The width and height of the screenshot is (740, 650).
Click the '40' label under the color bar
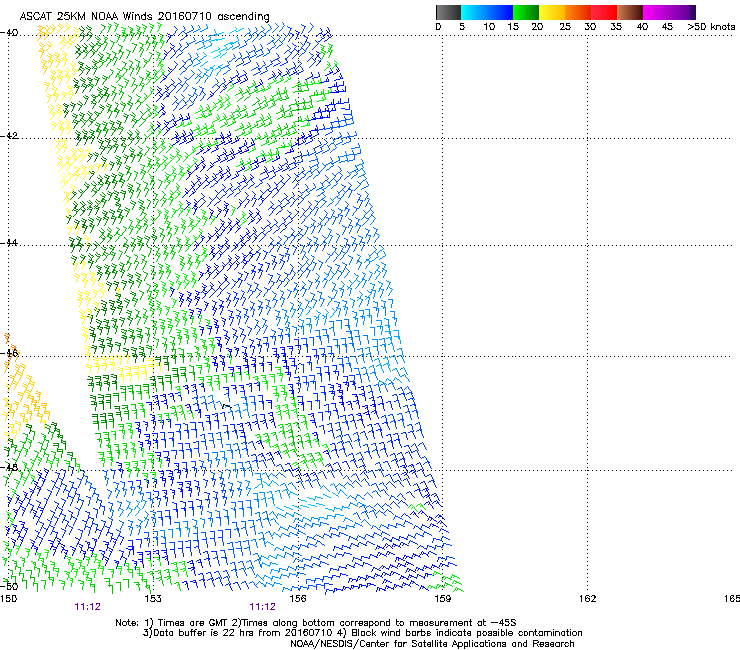642,27
